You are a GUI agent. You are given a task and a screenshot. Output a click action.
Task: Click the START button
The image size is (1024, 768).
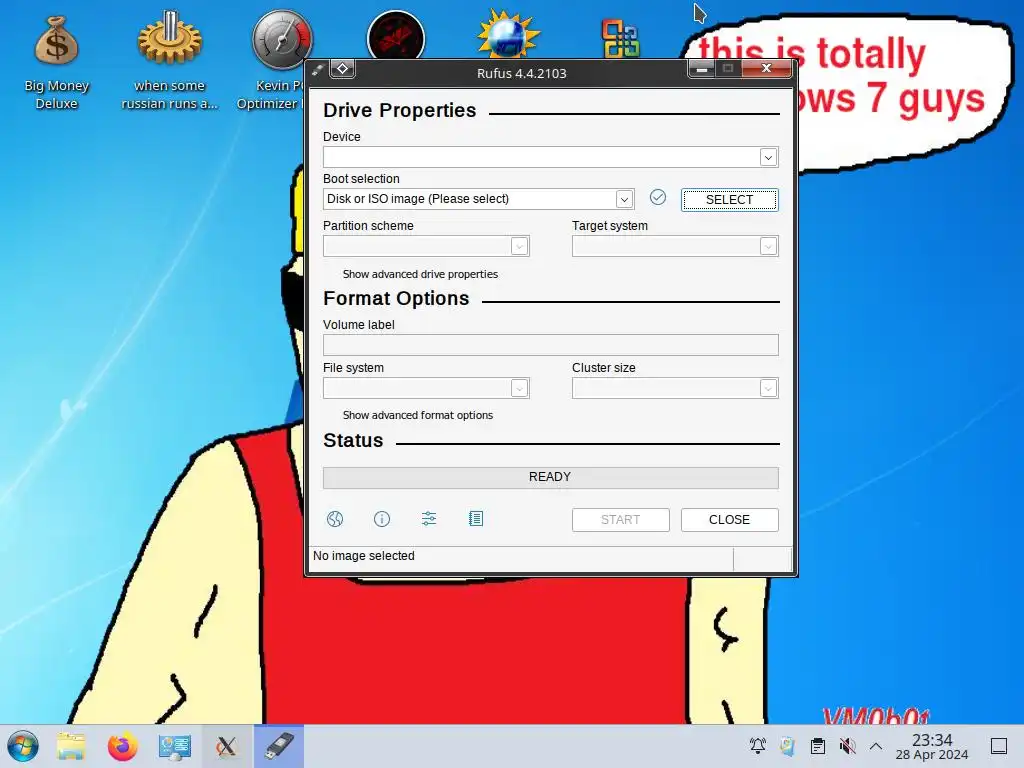[620, 520]
